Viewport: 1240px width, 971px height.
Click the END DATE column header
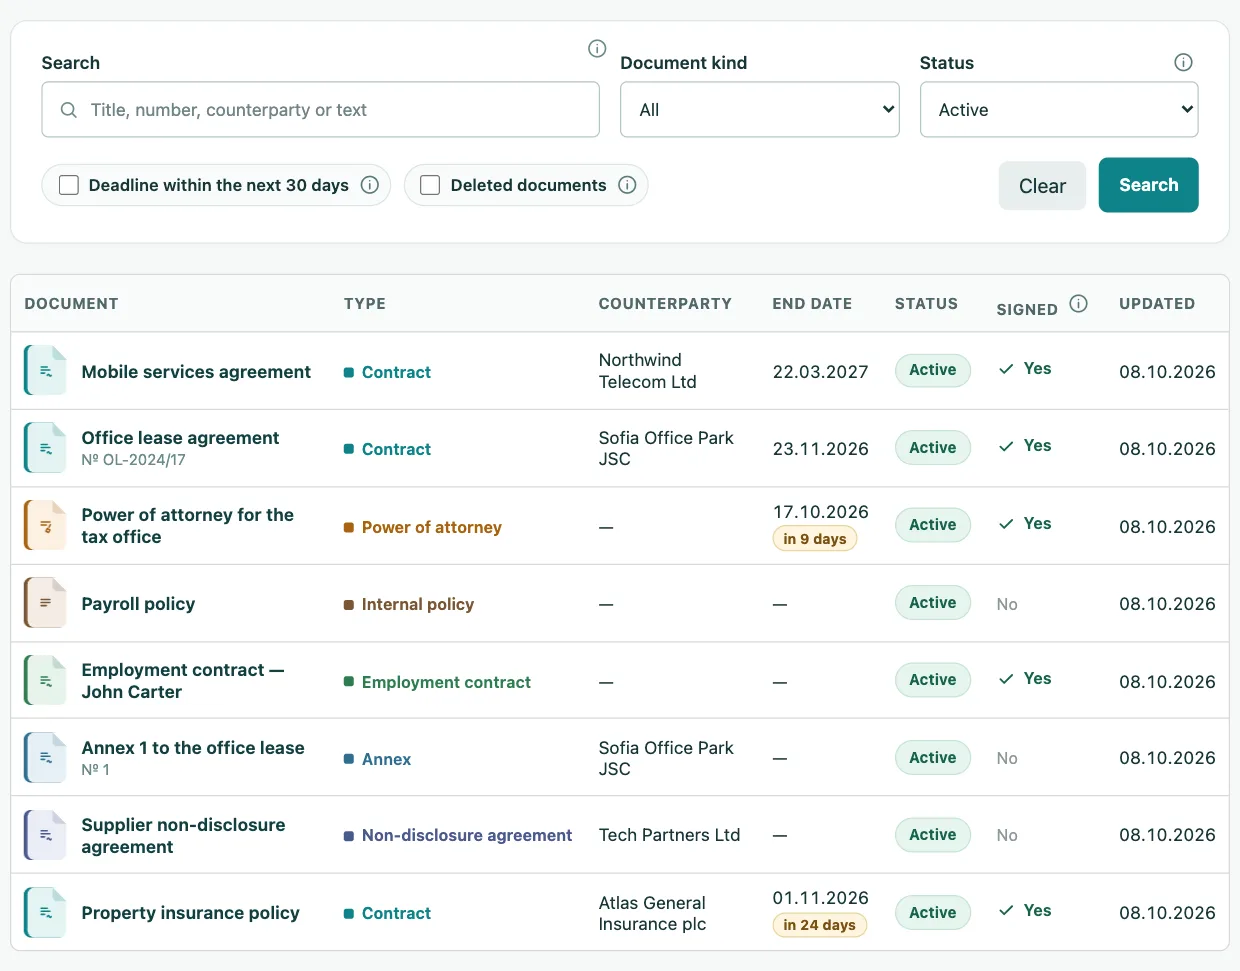(812, 304)
